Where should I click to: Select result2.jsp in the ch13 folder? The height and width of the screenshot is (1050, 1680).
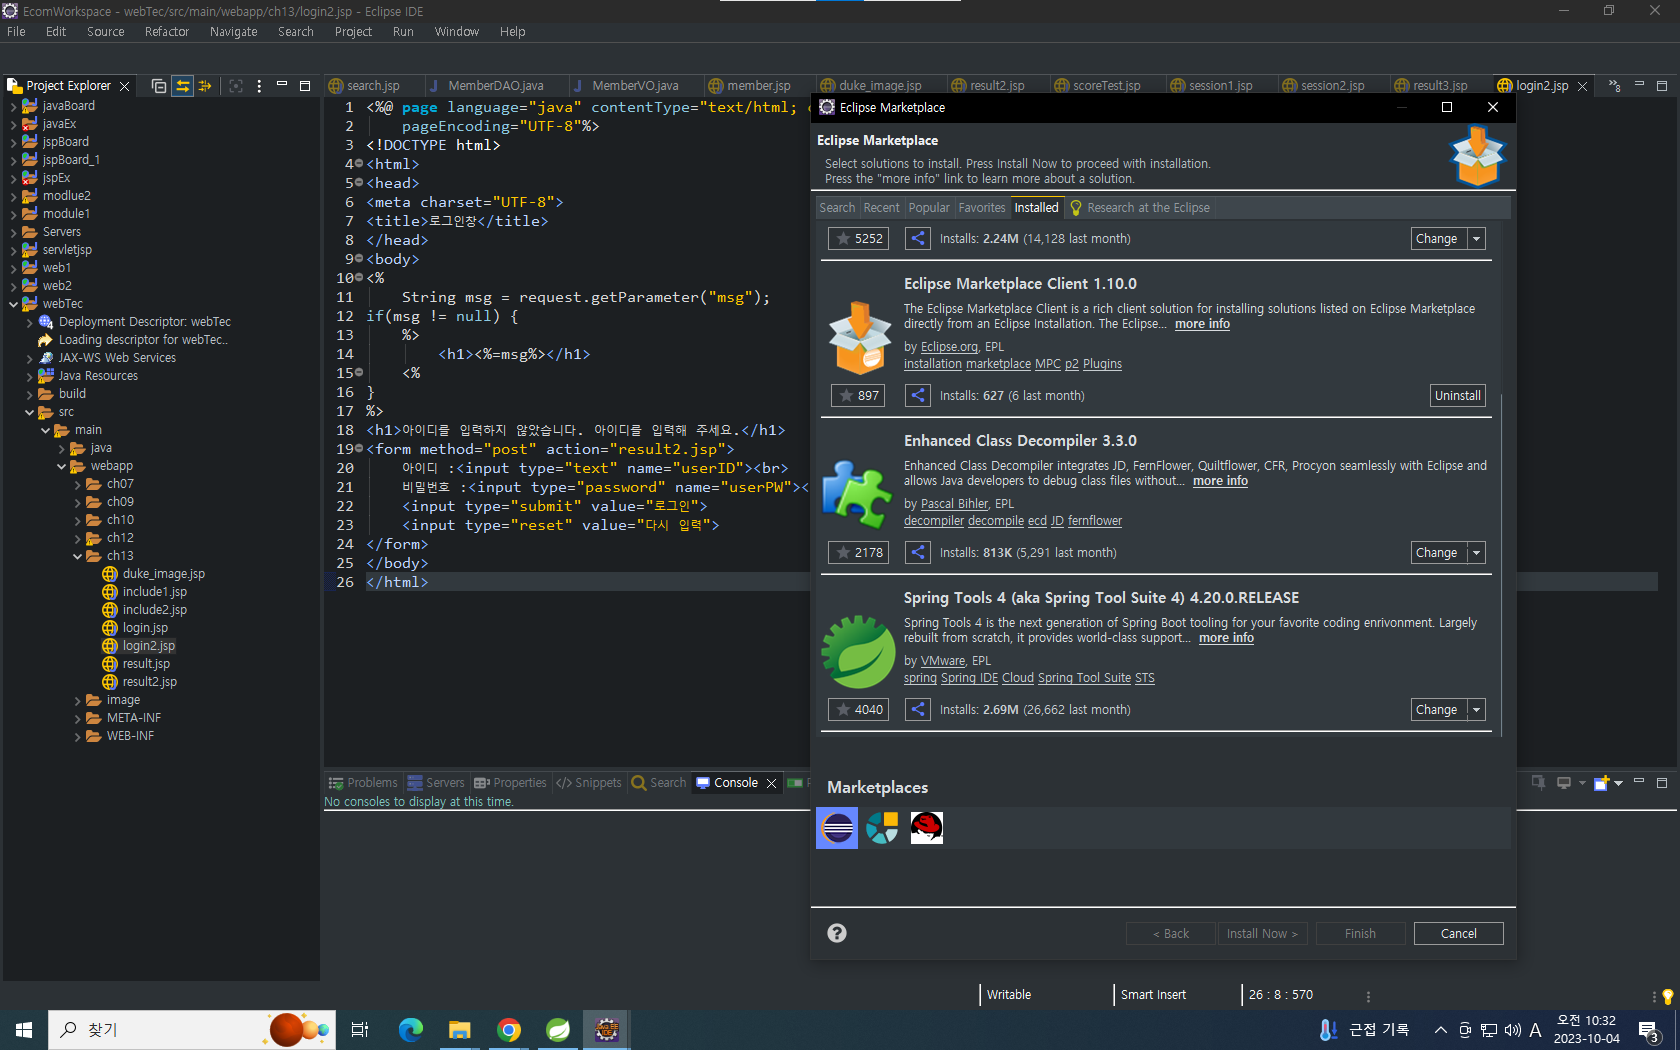click(x=140, y=682)
